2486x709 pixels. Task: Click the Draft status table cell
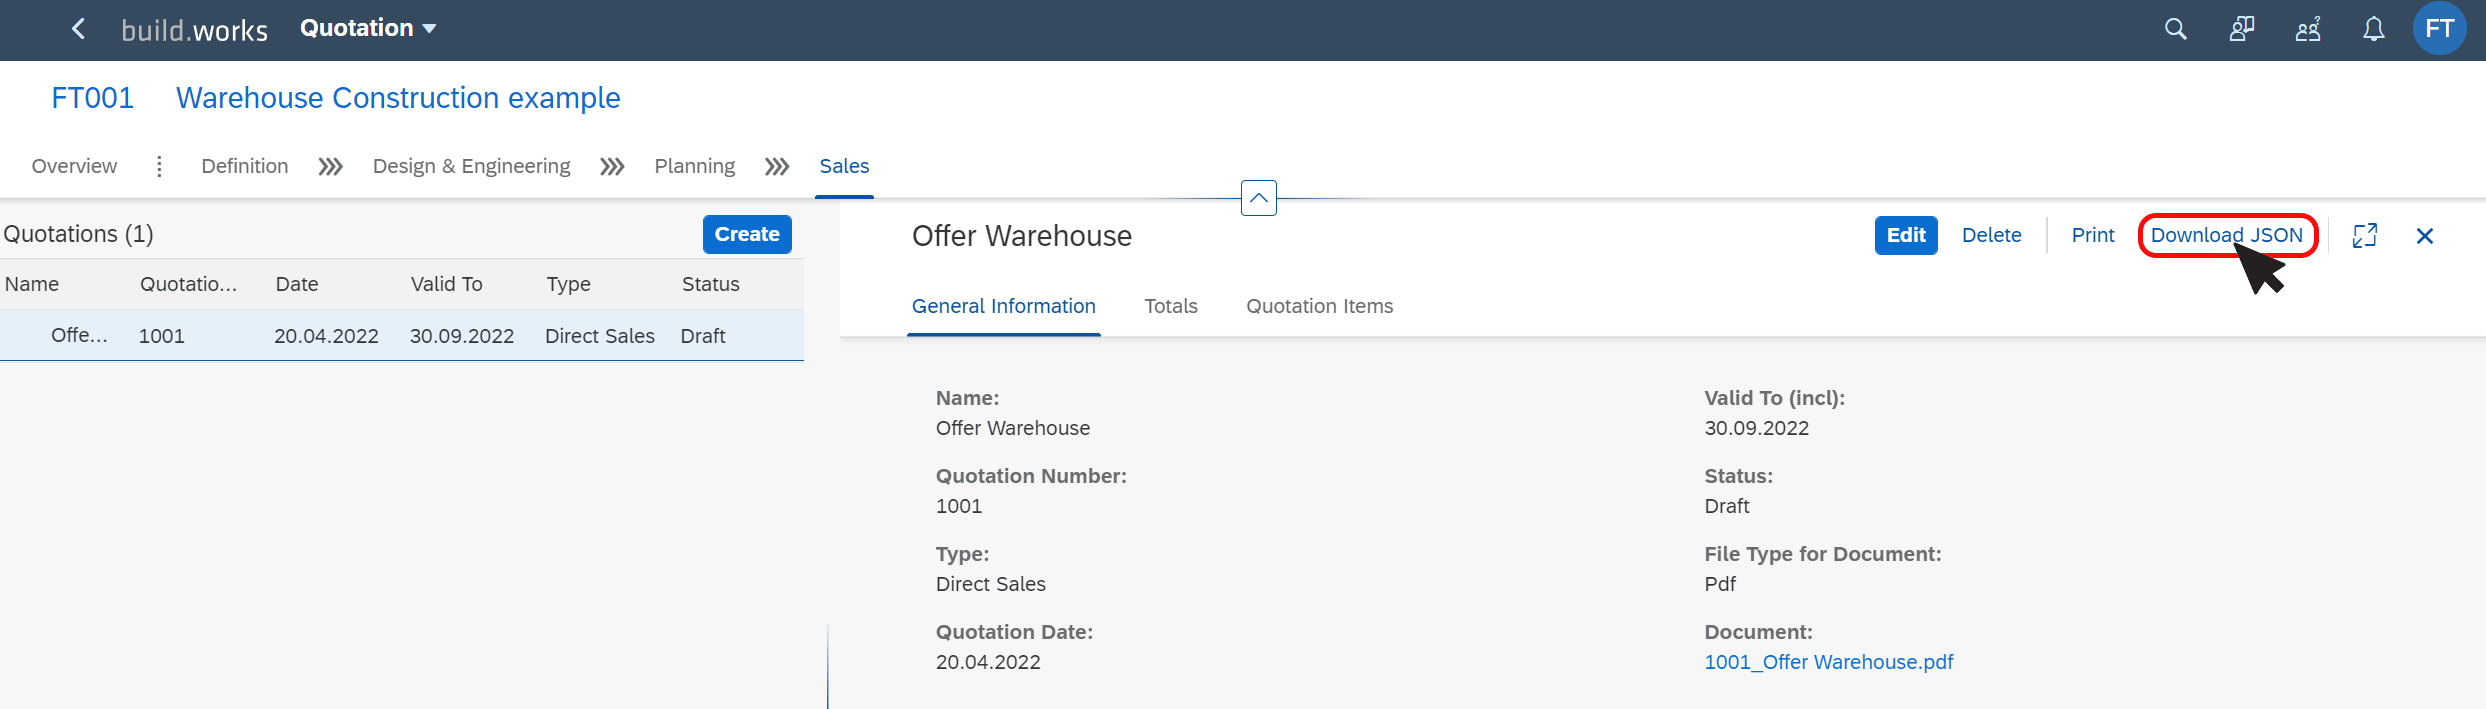click(703, 336)
